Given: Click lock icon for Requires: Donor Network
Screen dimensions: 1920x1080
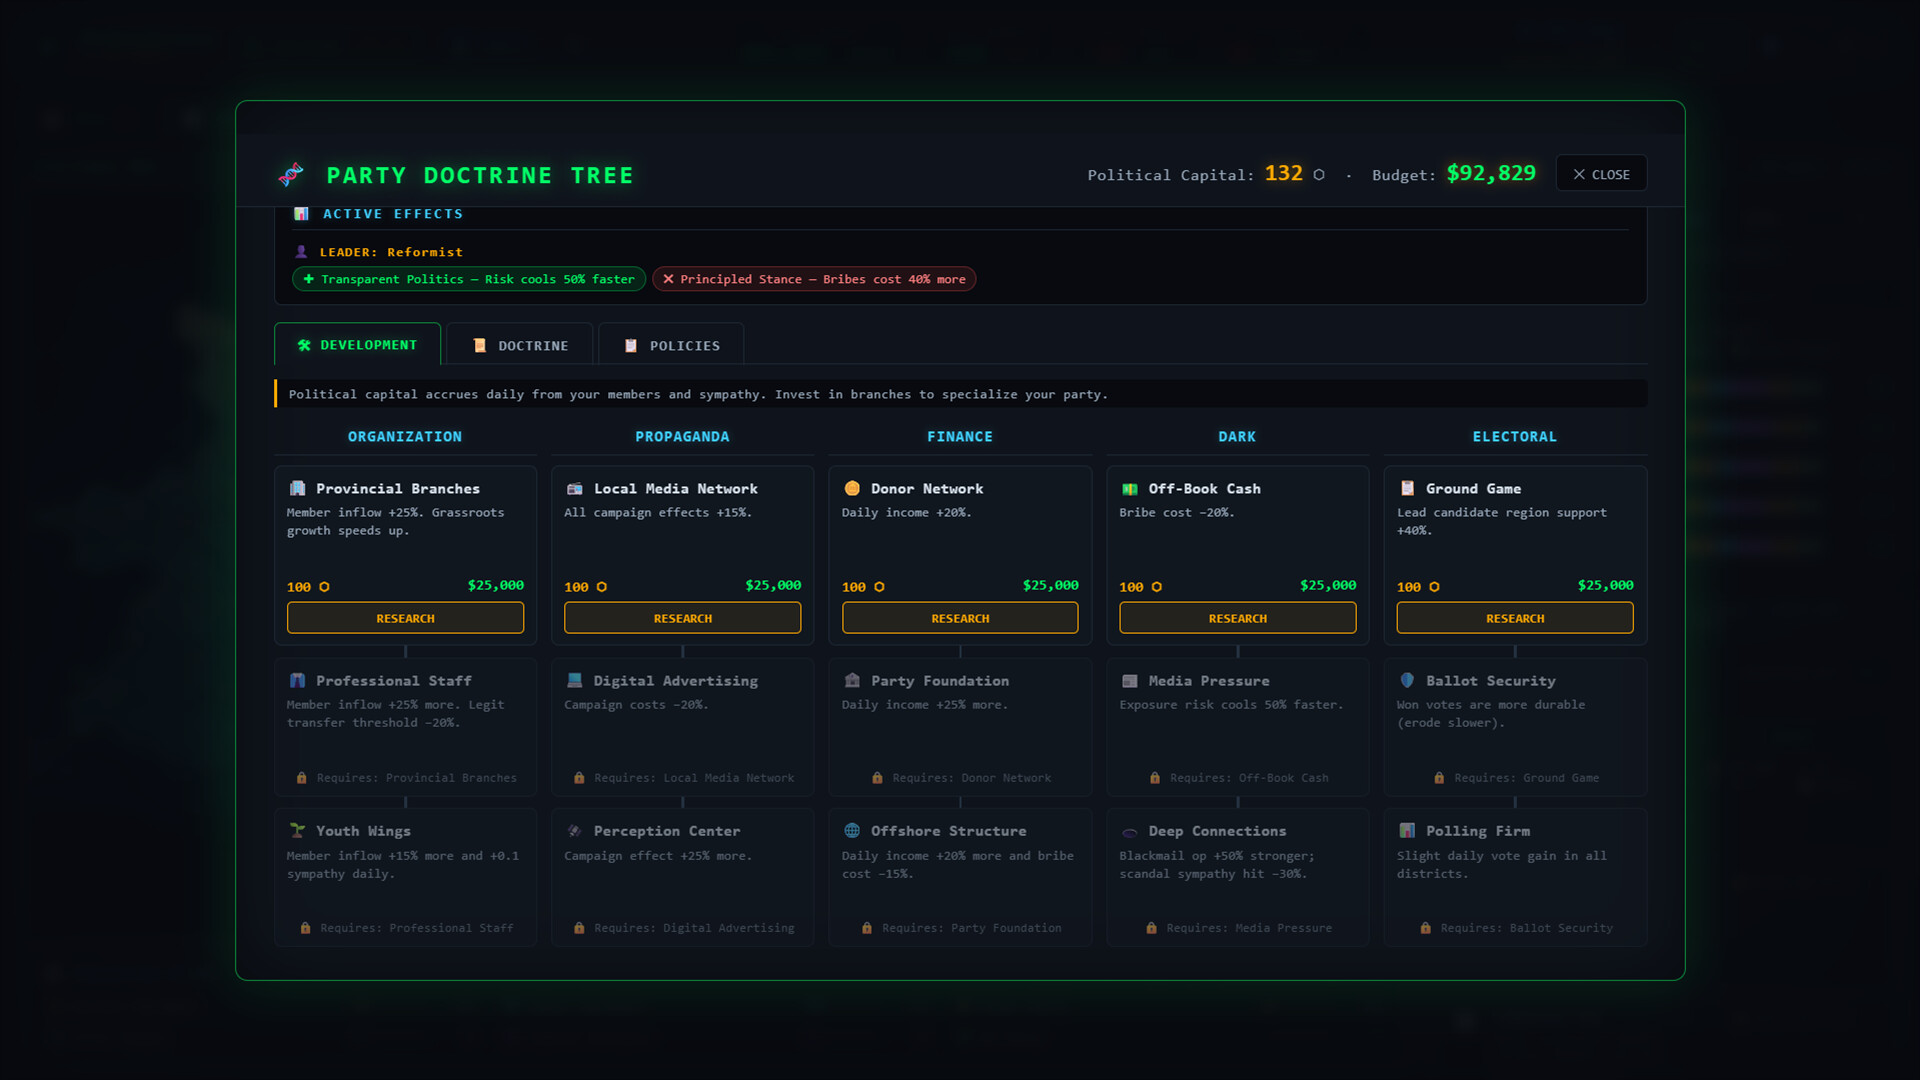Looking at the screenshot, I should click(877, 778).
